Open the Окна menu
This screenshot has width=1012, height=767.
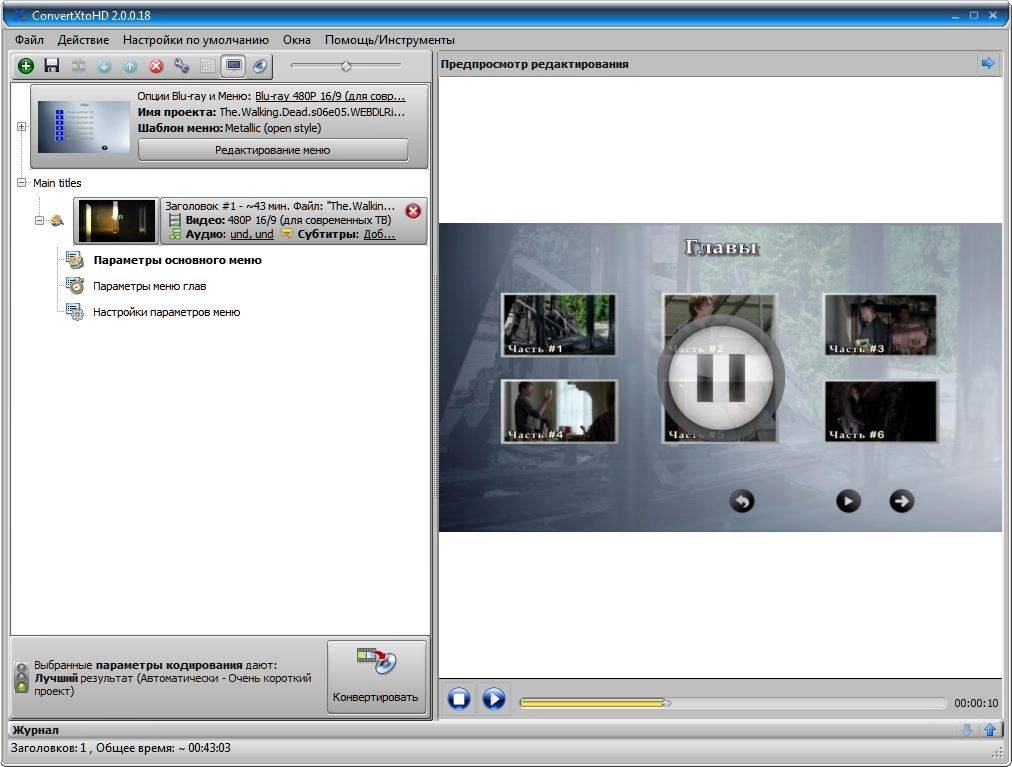click(x=297, y=40)
